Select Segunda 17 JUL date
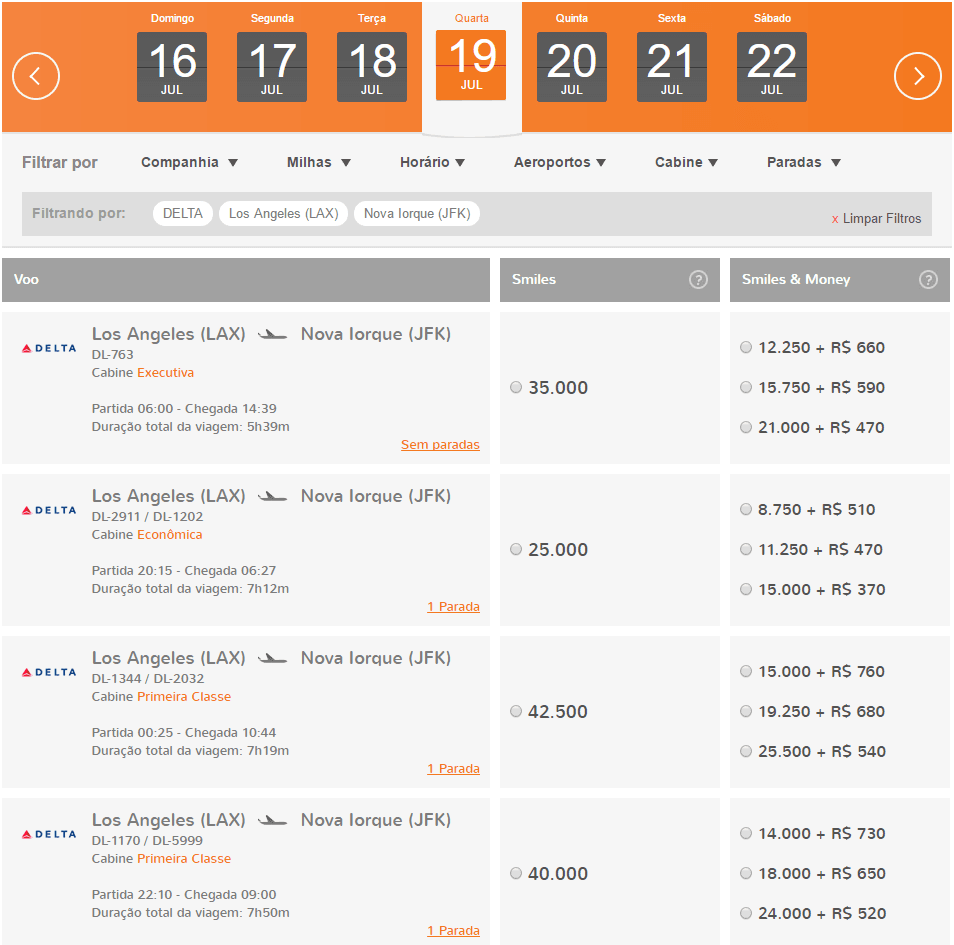Screen dimensions: 954x945 pos(271,66)
